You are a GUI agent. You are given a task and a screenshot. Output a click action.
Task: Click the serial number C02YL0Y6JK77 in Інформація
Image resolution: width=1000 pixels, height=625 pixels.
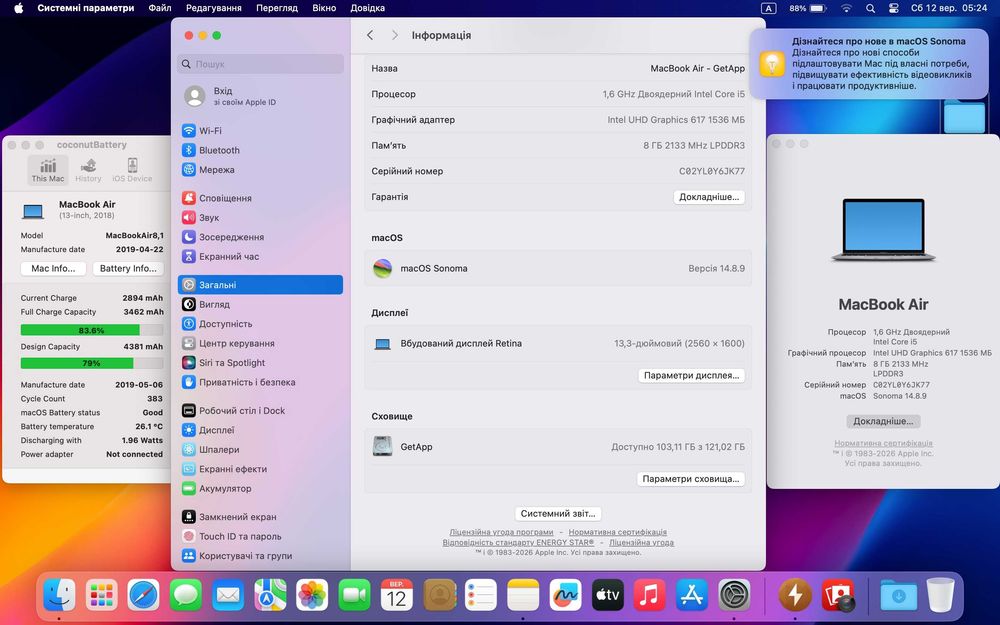pyautogui.click(x=712, y=171)
